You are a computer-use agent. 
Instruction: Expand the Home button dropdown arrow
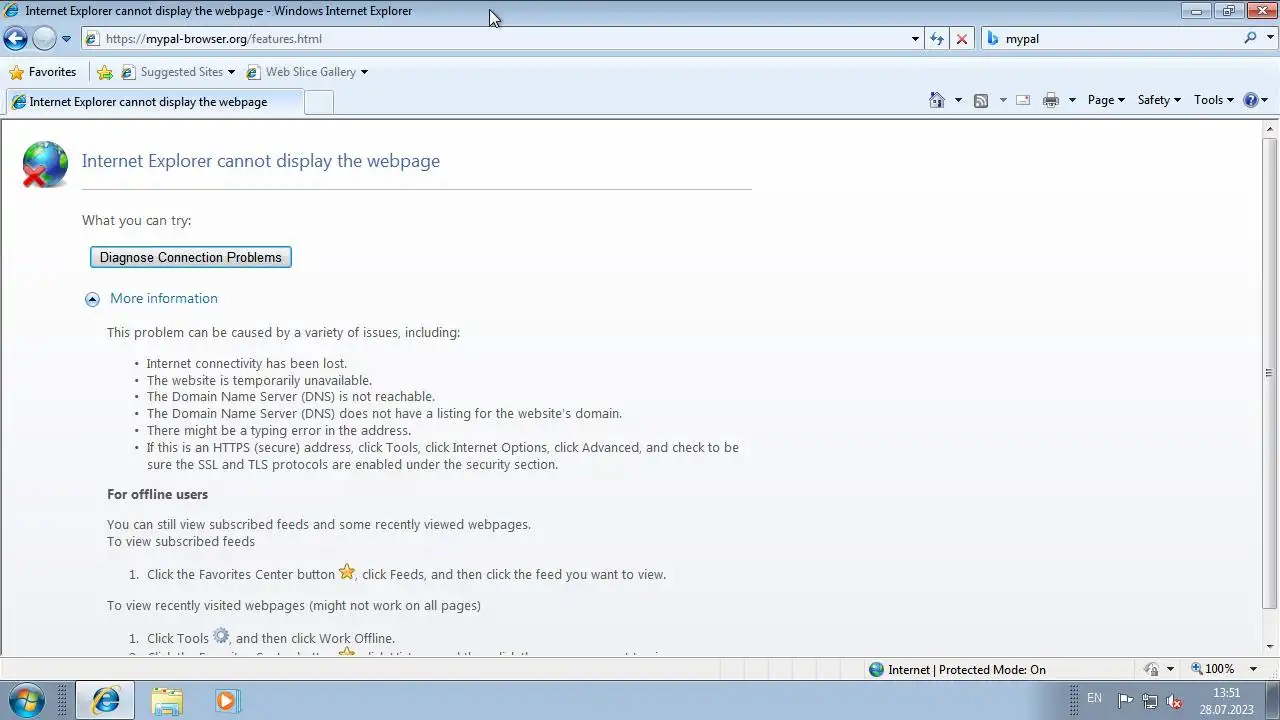click(958, 100)
